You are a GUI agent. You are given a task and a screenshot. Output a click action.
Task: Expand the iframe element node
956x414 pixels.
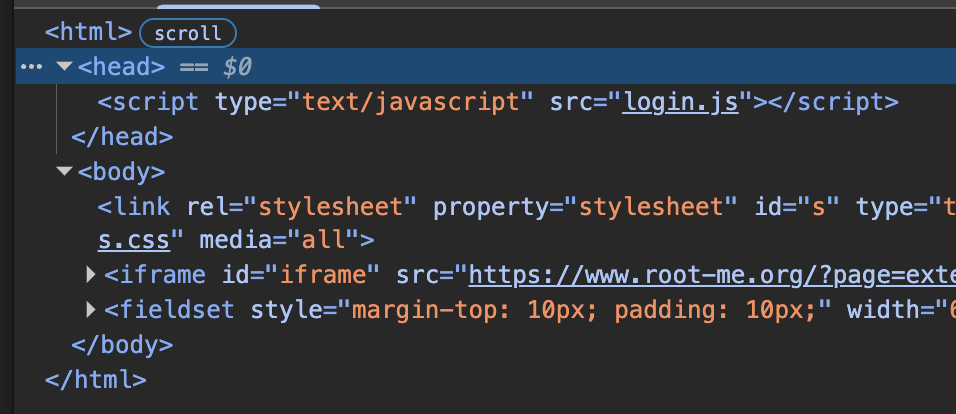[91, 275]
